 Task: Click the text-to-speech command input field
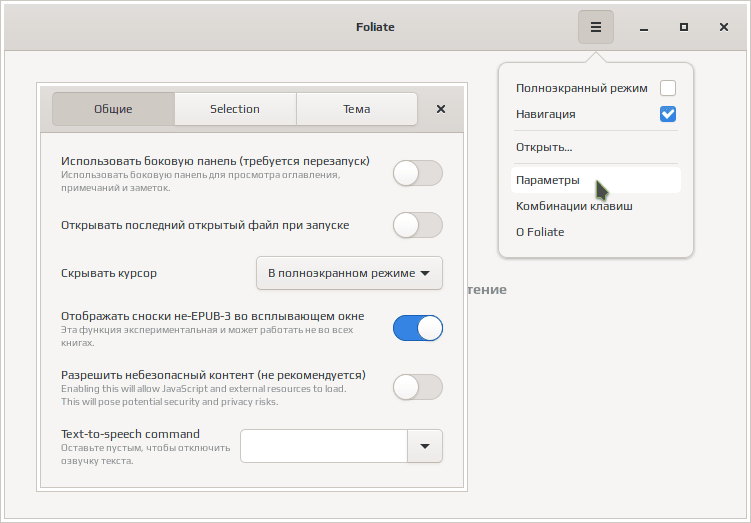324,446
